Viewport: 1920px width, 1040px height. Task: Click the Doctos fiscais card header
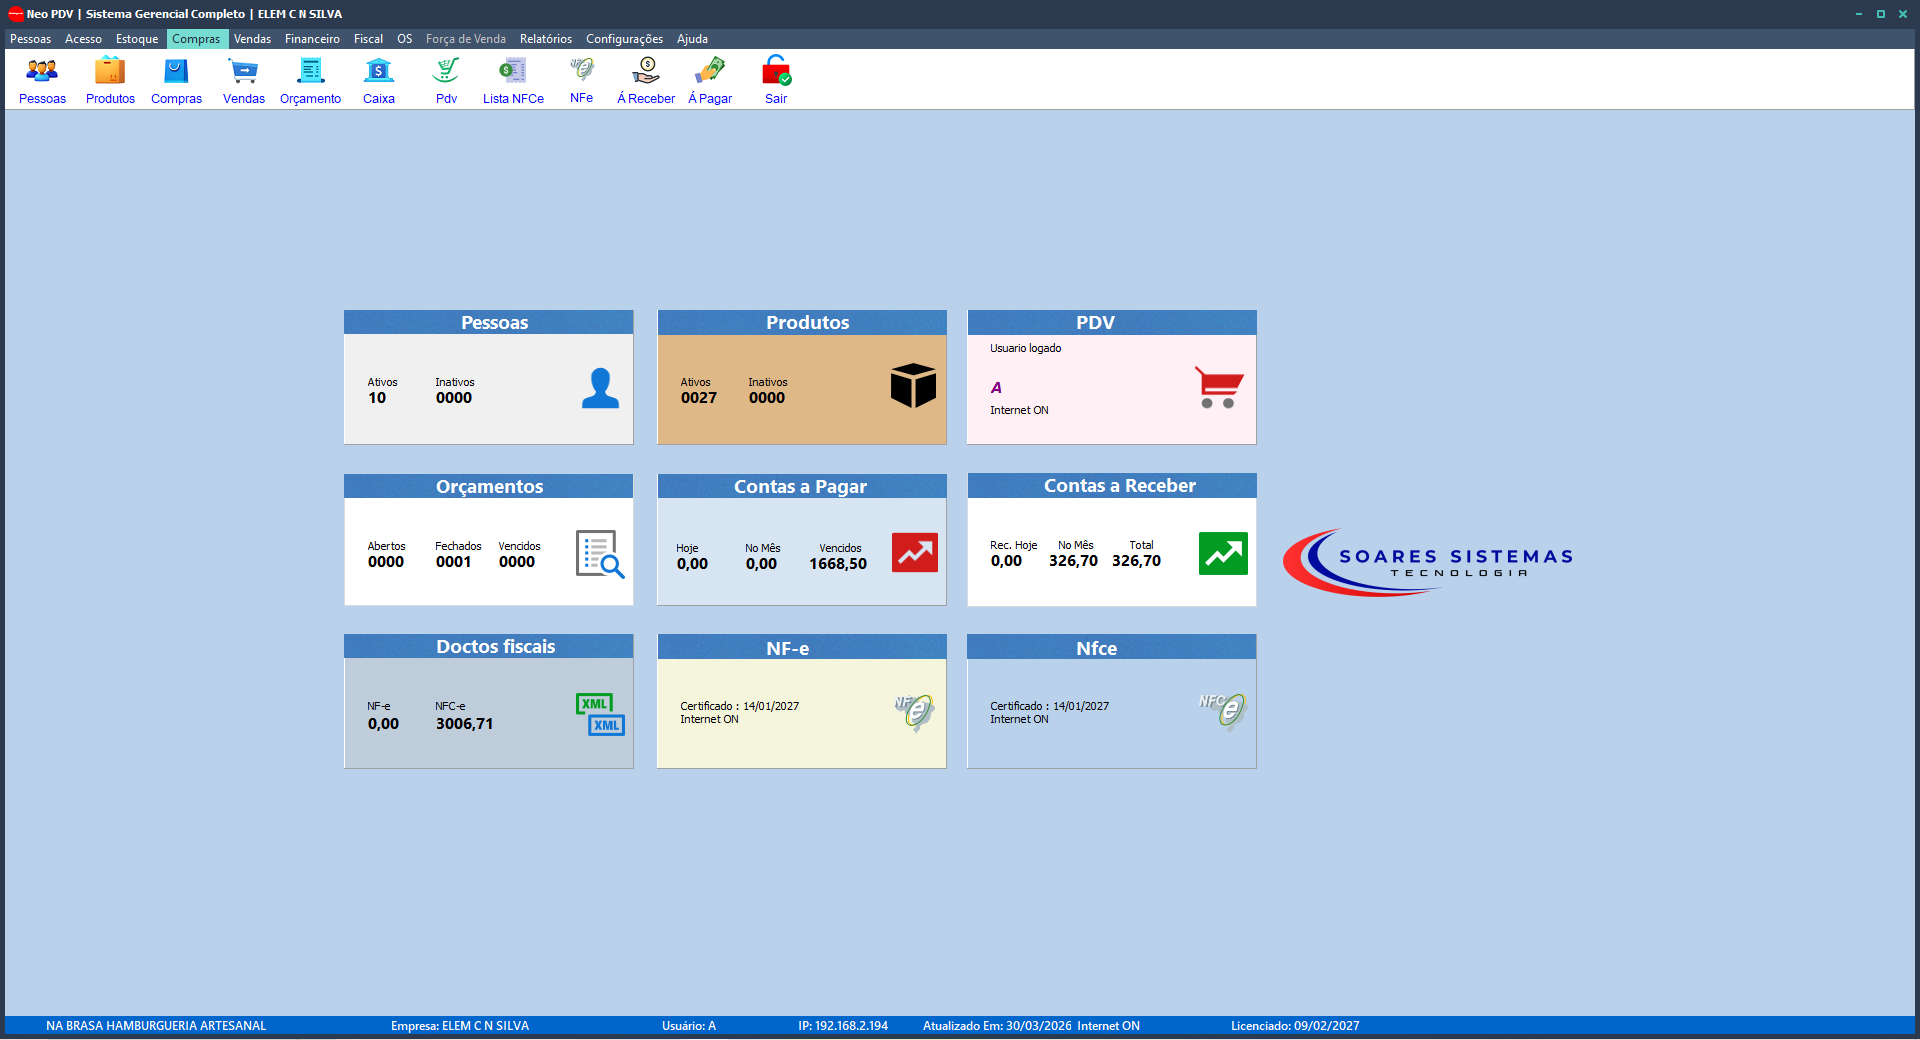(488, 646)
